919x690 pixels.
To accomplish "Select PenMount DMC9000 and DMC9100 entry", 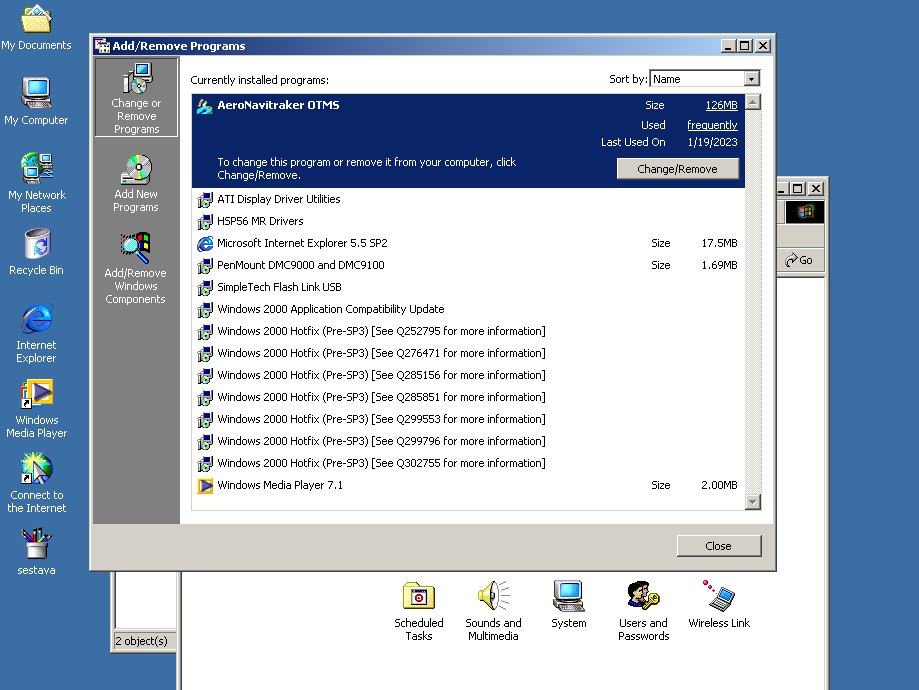I will pyautogui.click(x=300, y=265).
